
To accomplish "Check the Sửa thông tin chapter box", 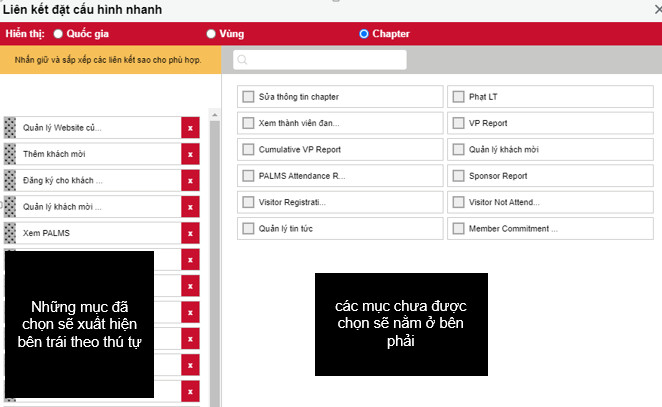I will 248,97.
